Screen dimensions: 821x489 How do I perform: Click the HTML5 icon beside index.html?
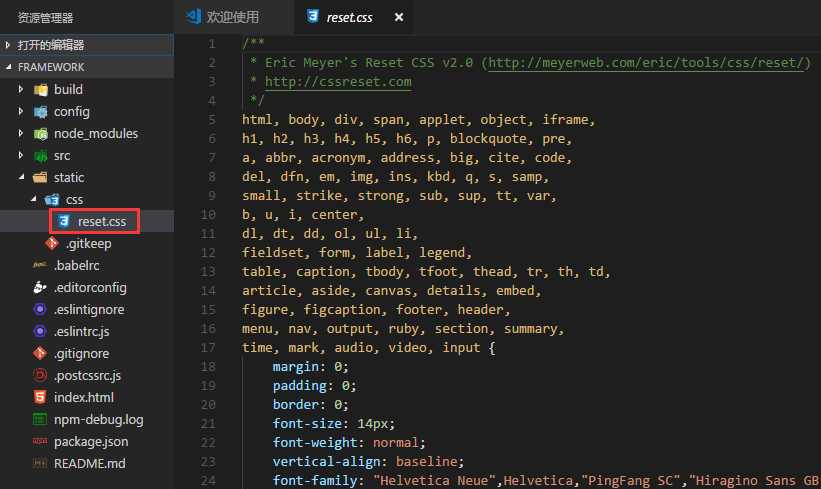40,397
